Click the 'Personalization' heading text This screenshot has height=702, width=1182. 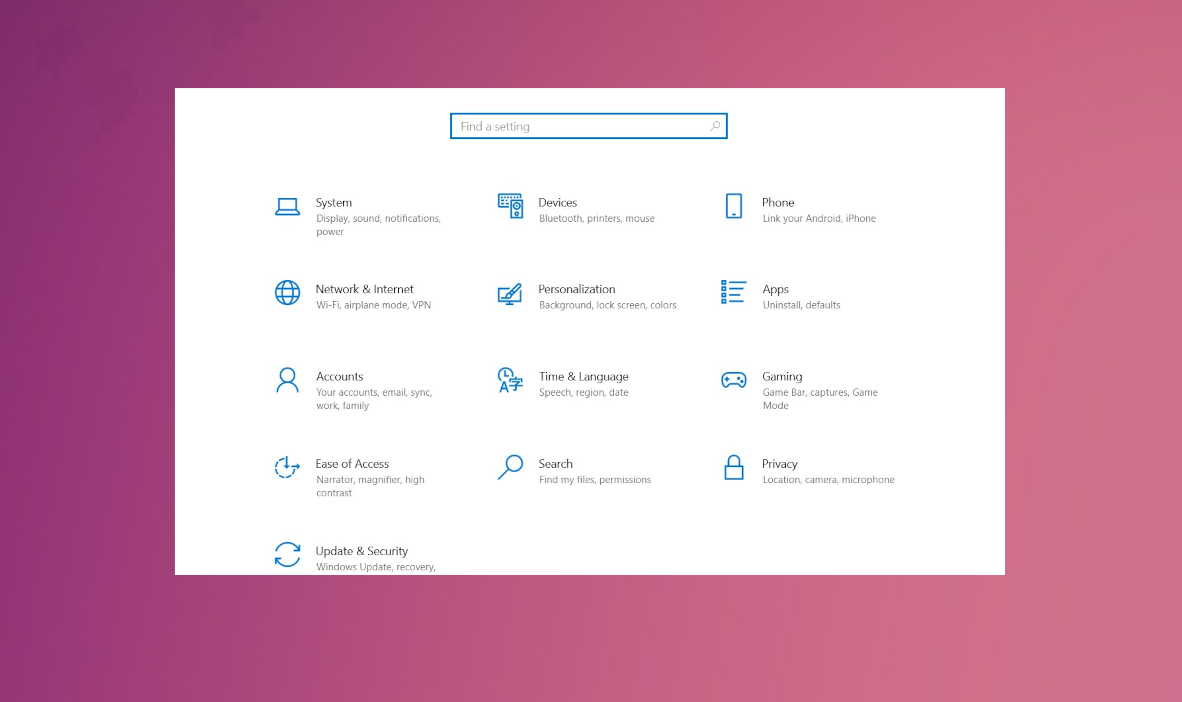(x=577, y=290)
